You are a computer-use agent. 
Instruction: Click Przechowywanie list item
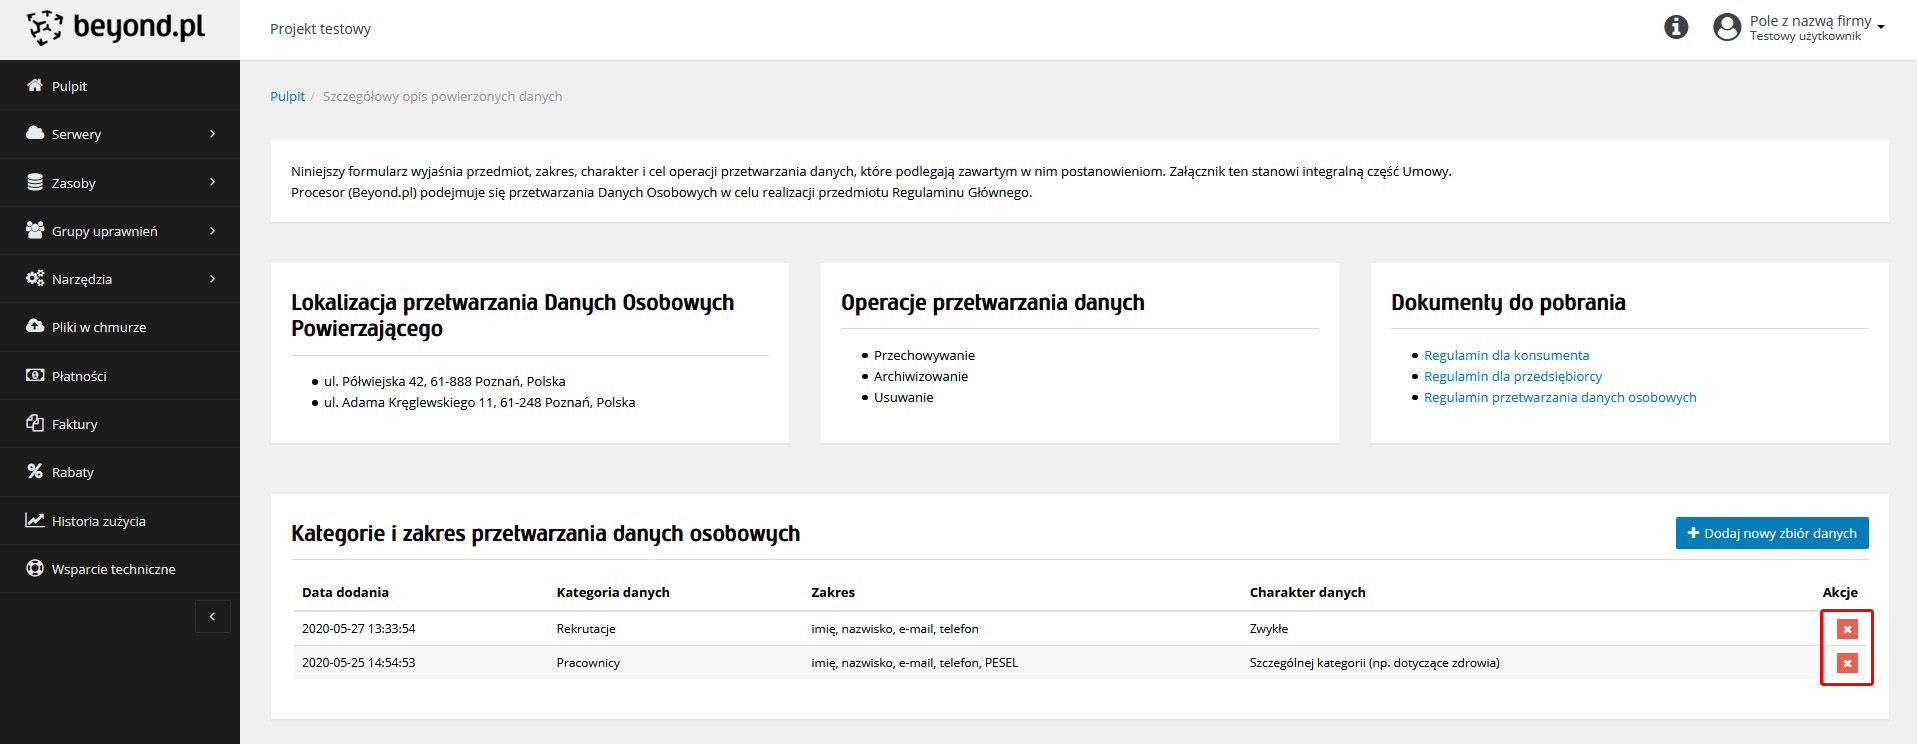pos(924,355)
